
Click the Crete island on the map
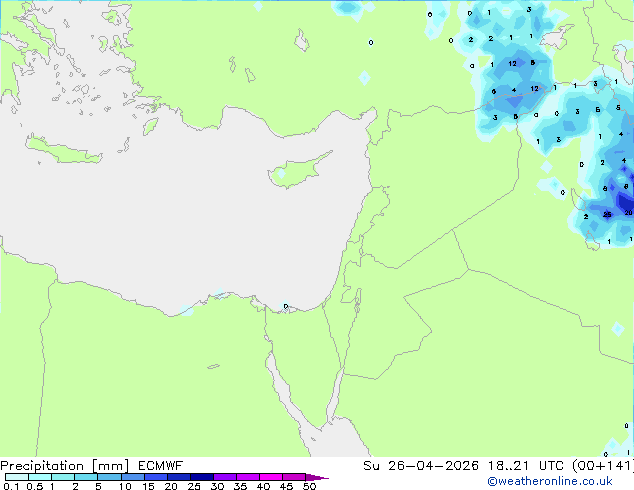coord(63,150)
